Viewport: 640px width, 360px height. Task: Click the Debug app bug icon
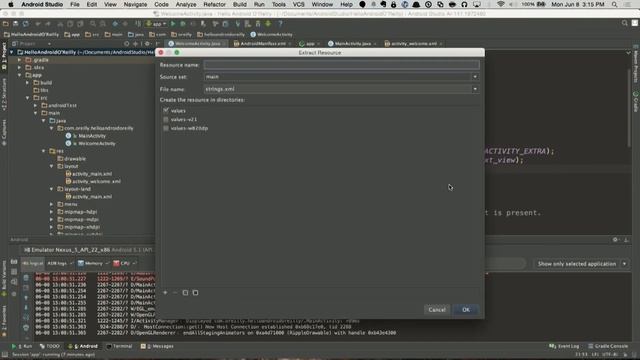(183, 24)
